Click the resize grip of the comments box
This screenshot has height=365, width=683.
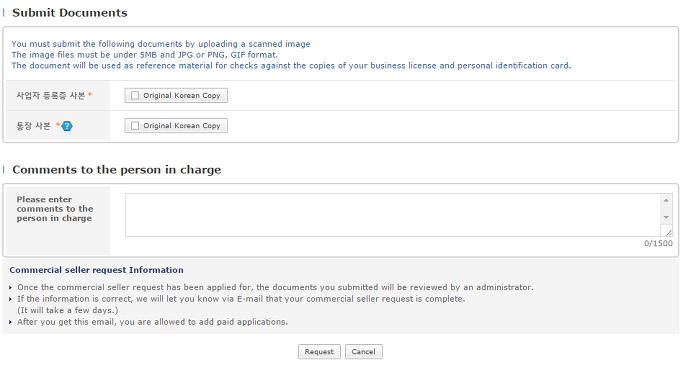tap(669, 233)
